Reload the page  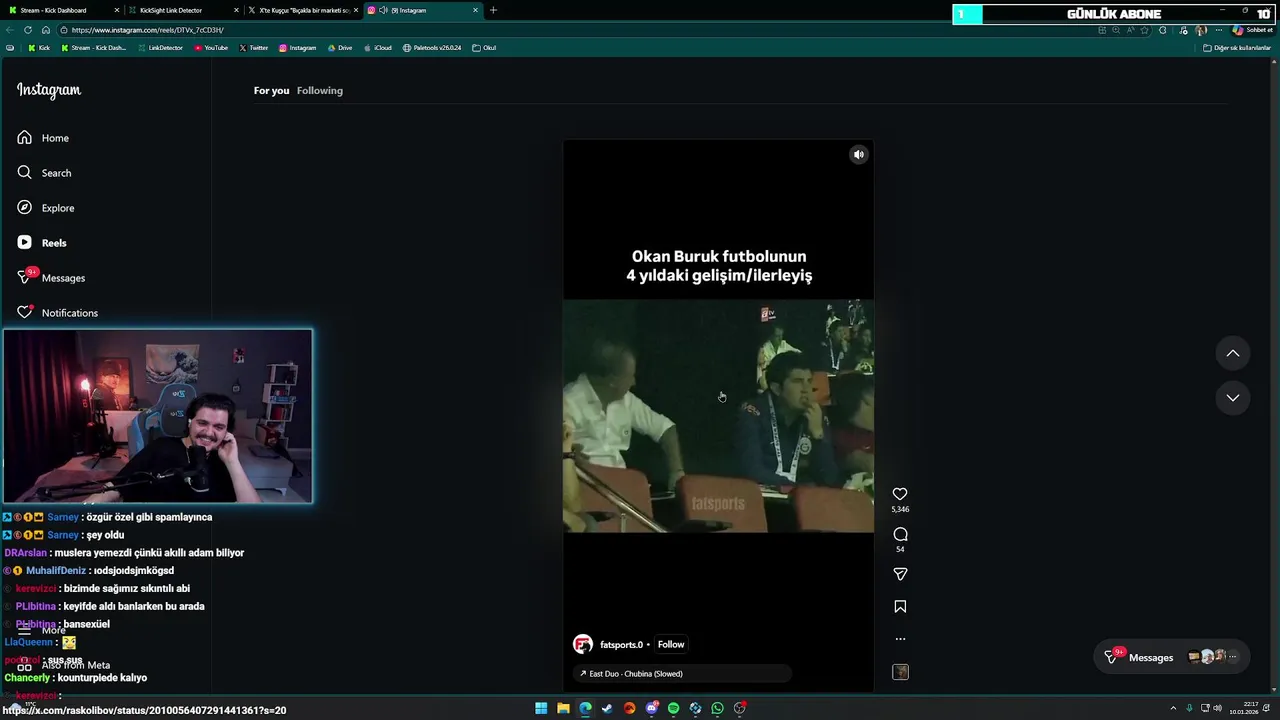click(27, 30)
